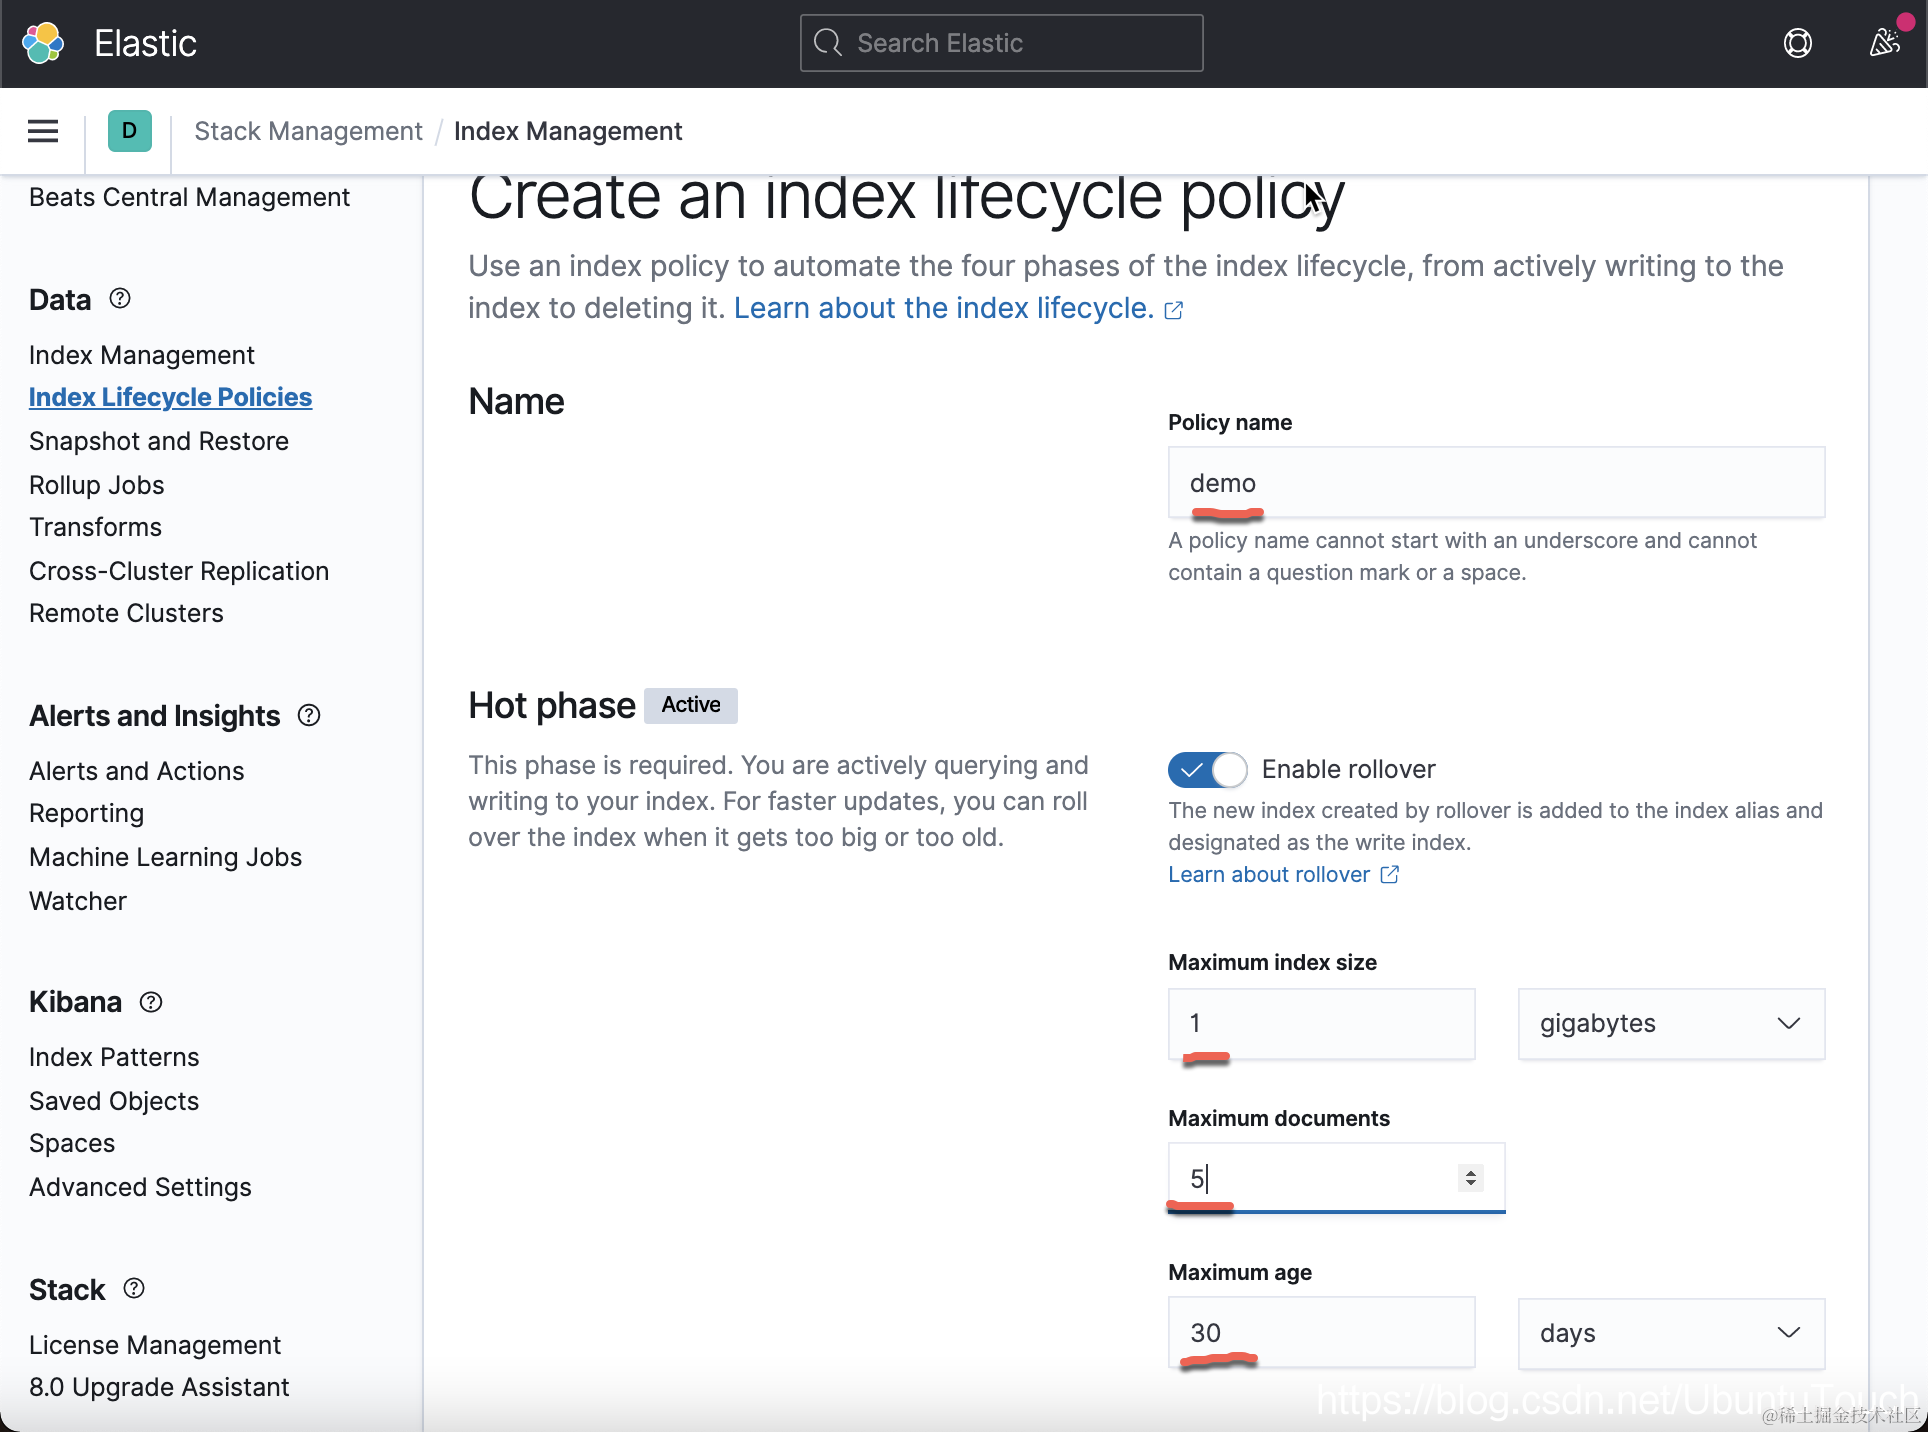
Task: Click the D space avatar
Action: pos(129,131)
